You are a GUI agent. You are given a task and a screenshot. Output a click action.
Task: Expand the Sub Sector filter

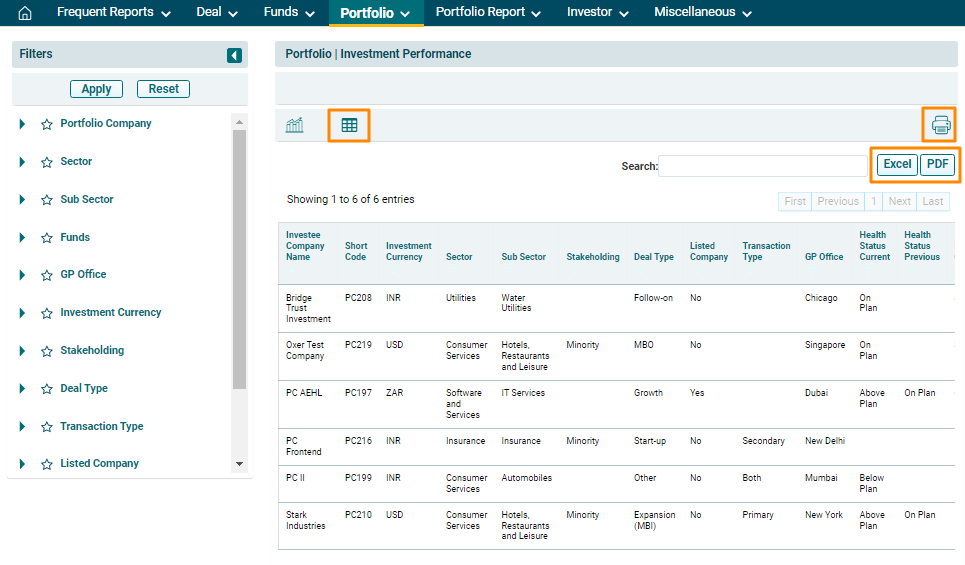tap(22, 200)
